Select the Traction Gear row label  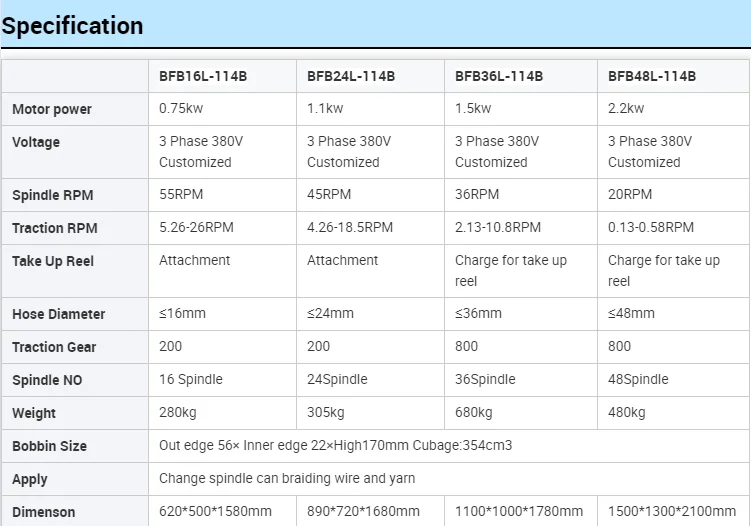[54, 347]
